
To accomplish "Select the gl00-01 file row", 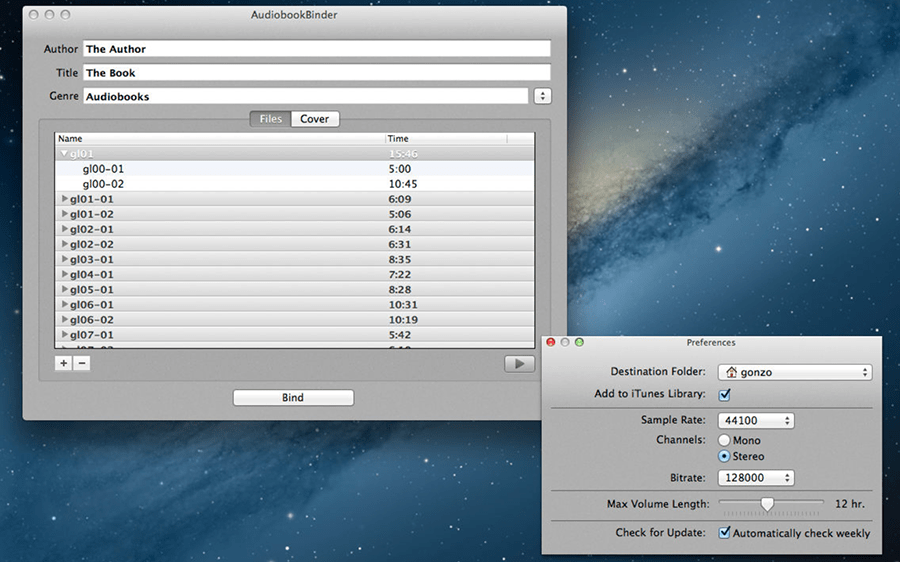I will 294,169.
